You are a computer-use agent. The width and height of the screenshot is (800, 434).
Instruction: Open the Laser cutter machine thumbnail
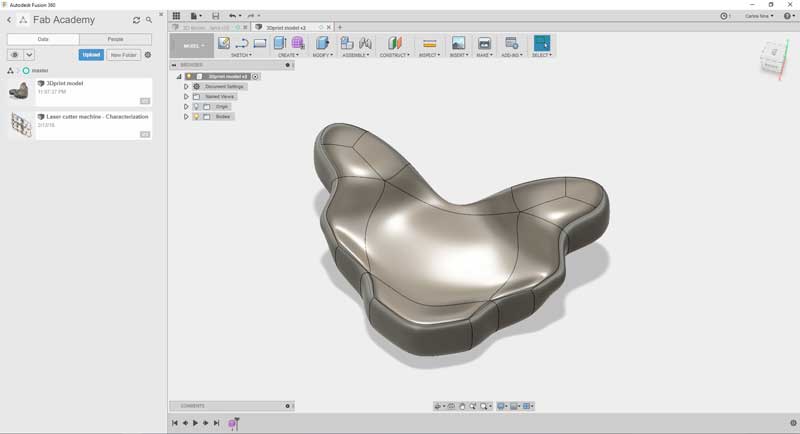pos(20,125)
